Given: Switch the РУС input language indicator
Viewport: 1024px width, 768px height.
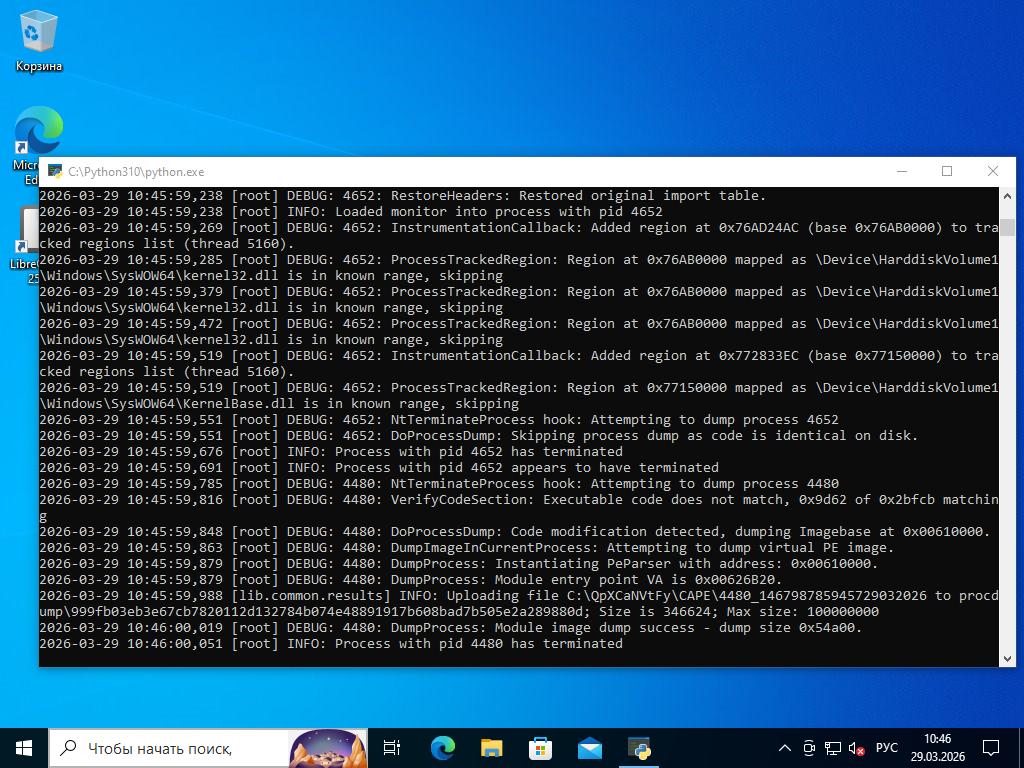Looking at the screenshot, I should pos(886,747).
